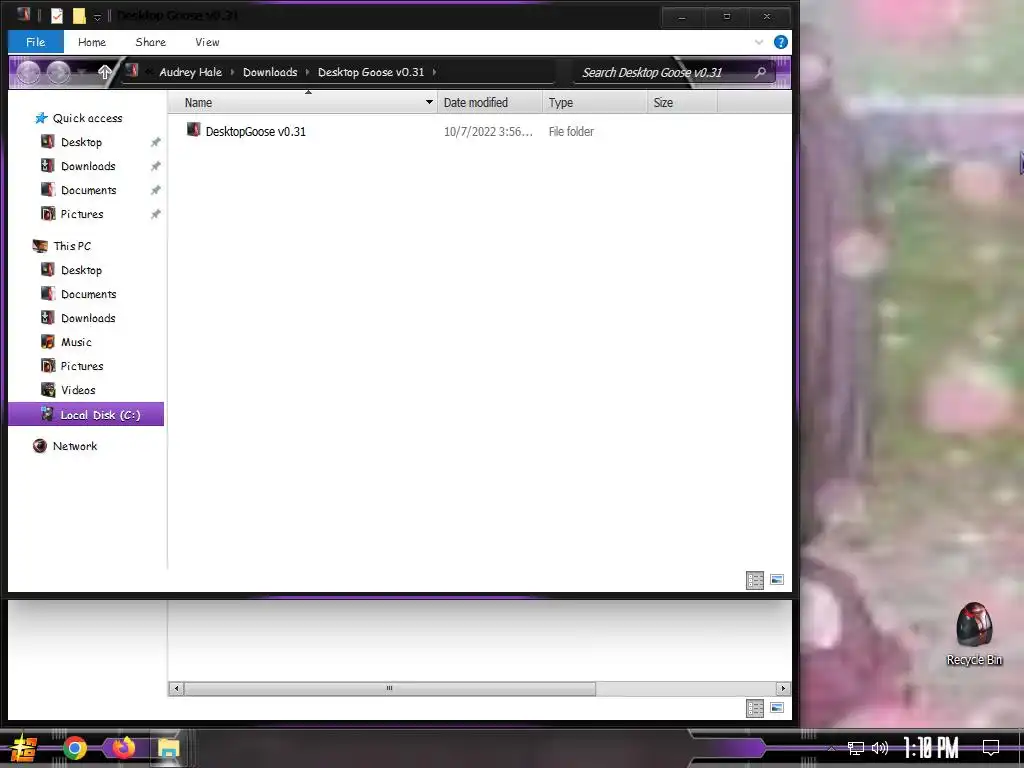Open Videos folder under This PC
The width and height of the screenshot is (1024, 768).
pos(78,391)
